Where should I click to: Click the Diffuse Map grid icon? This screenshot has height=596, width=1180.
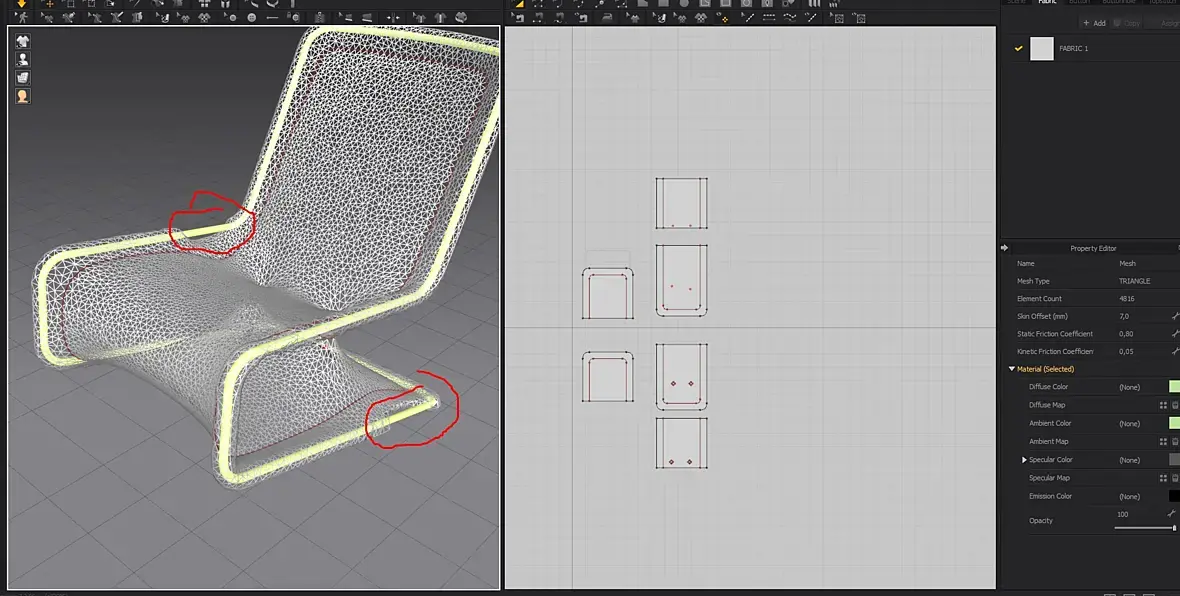(x=1163, y=405)
